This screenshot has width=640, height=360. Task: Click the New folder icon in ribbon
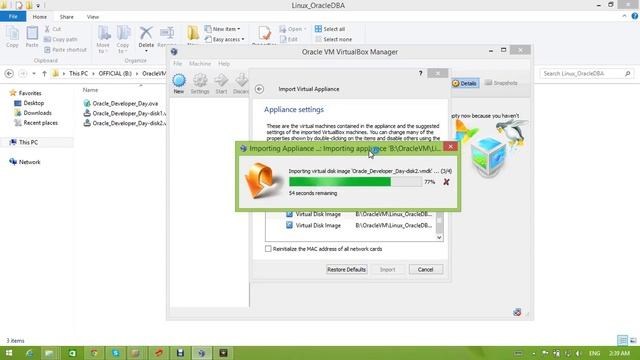193,33
